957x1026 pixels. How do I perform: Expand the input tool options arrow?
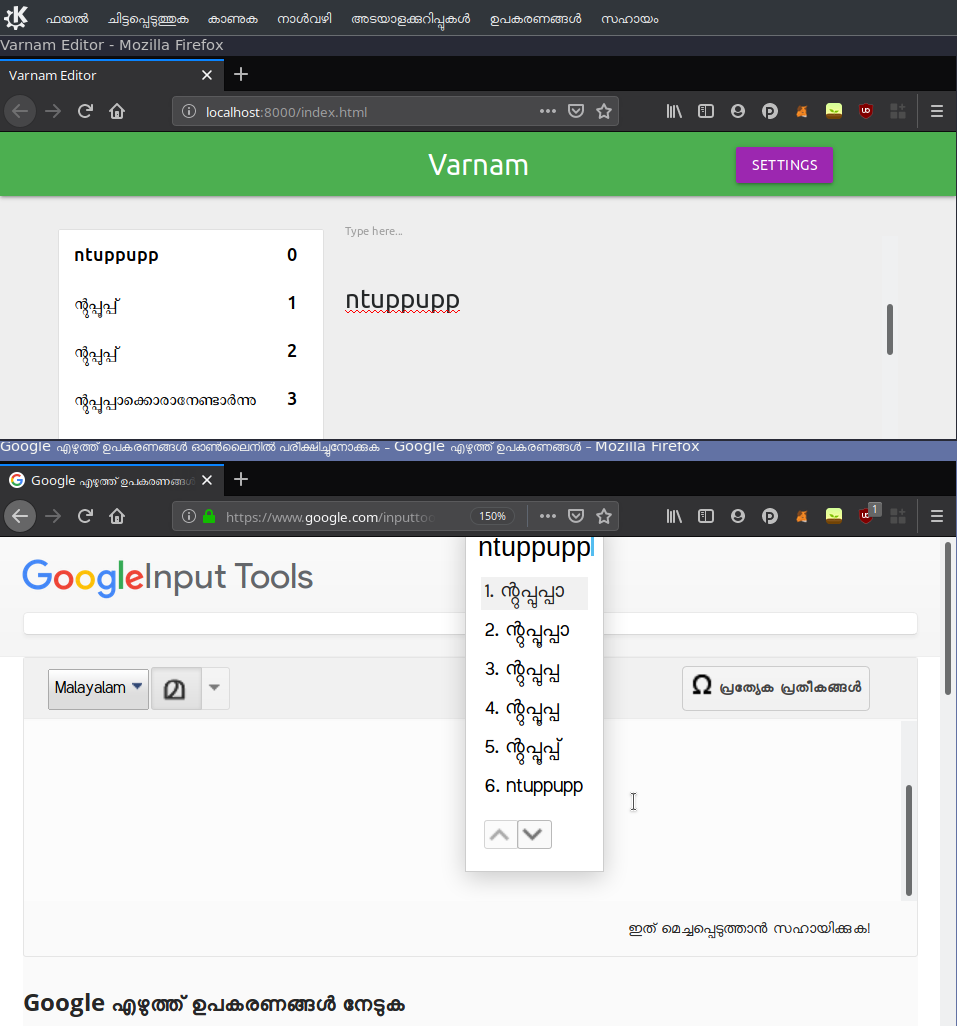coord(215,688)
